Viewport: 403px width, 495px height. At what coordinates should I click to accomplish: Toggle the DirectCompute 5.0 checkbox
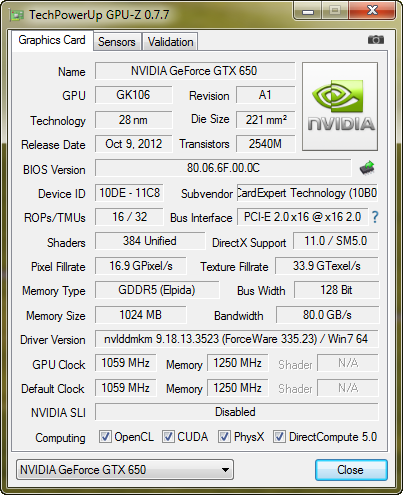coord(279,436)
